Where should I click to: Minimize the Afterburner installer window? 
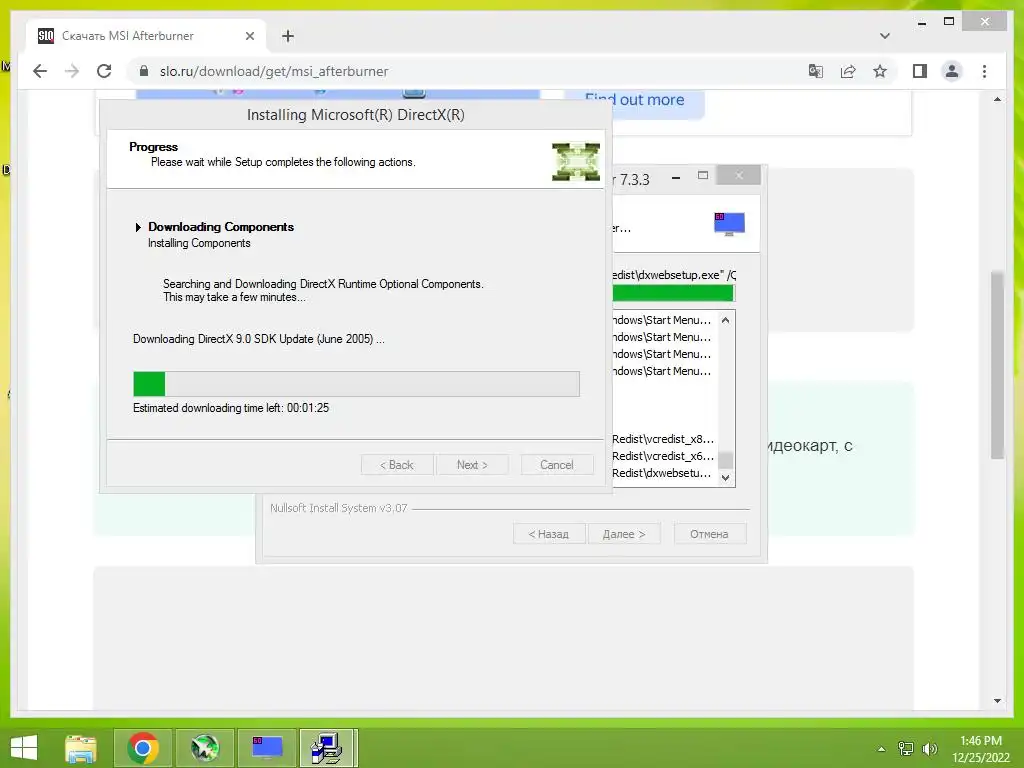(676, 177)
